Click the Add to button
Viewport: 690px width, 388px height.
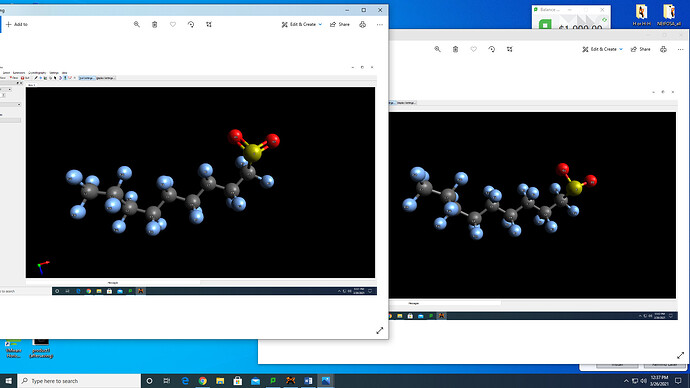[x=17, y=25]
